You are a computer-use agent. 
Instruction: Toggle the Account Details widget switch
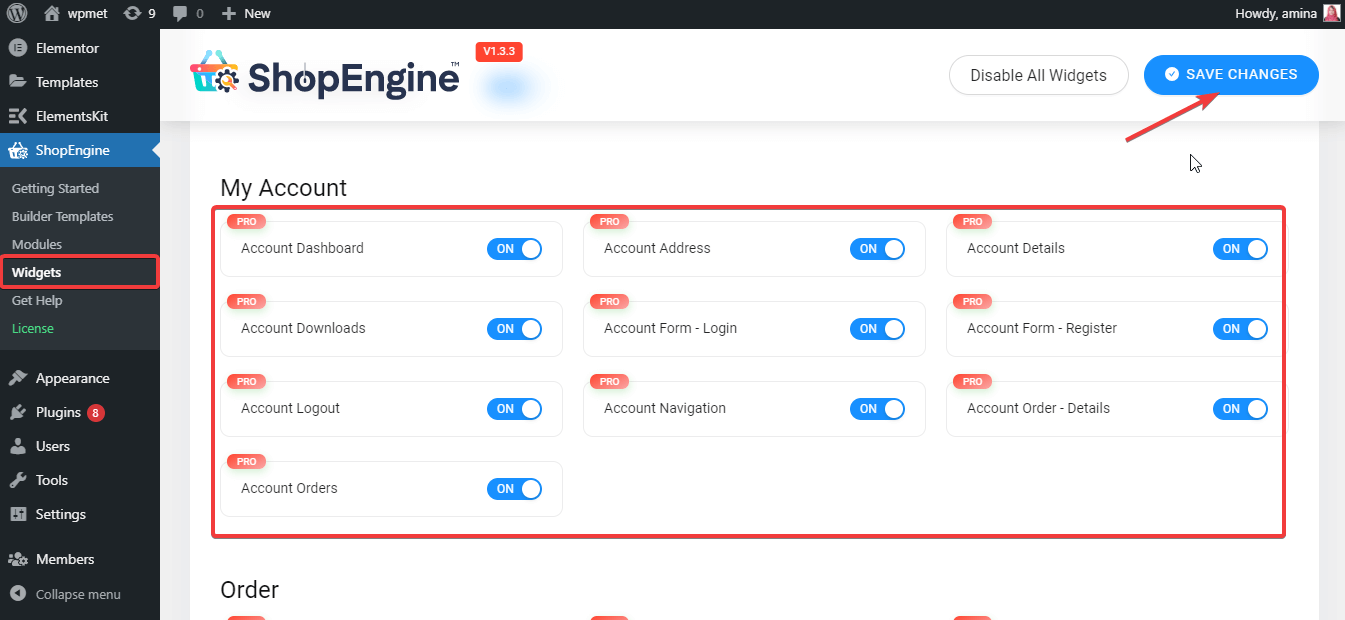[1240, 249]
